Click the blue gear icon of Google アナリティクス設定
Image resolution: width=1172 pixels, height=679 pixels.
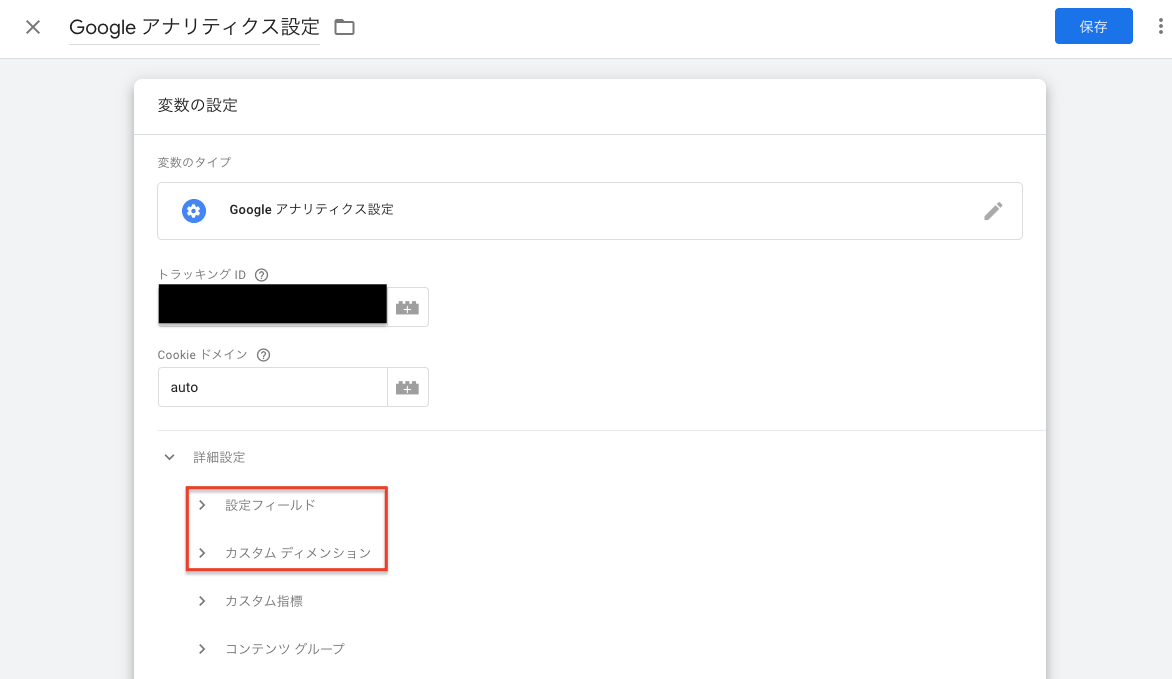click(194, 211)
